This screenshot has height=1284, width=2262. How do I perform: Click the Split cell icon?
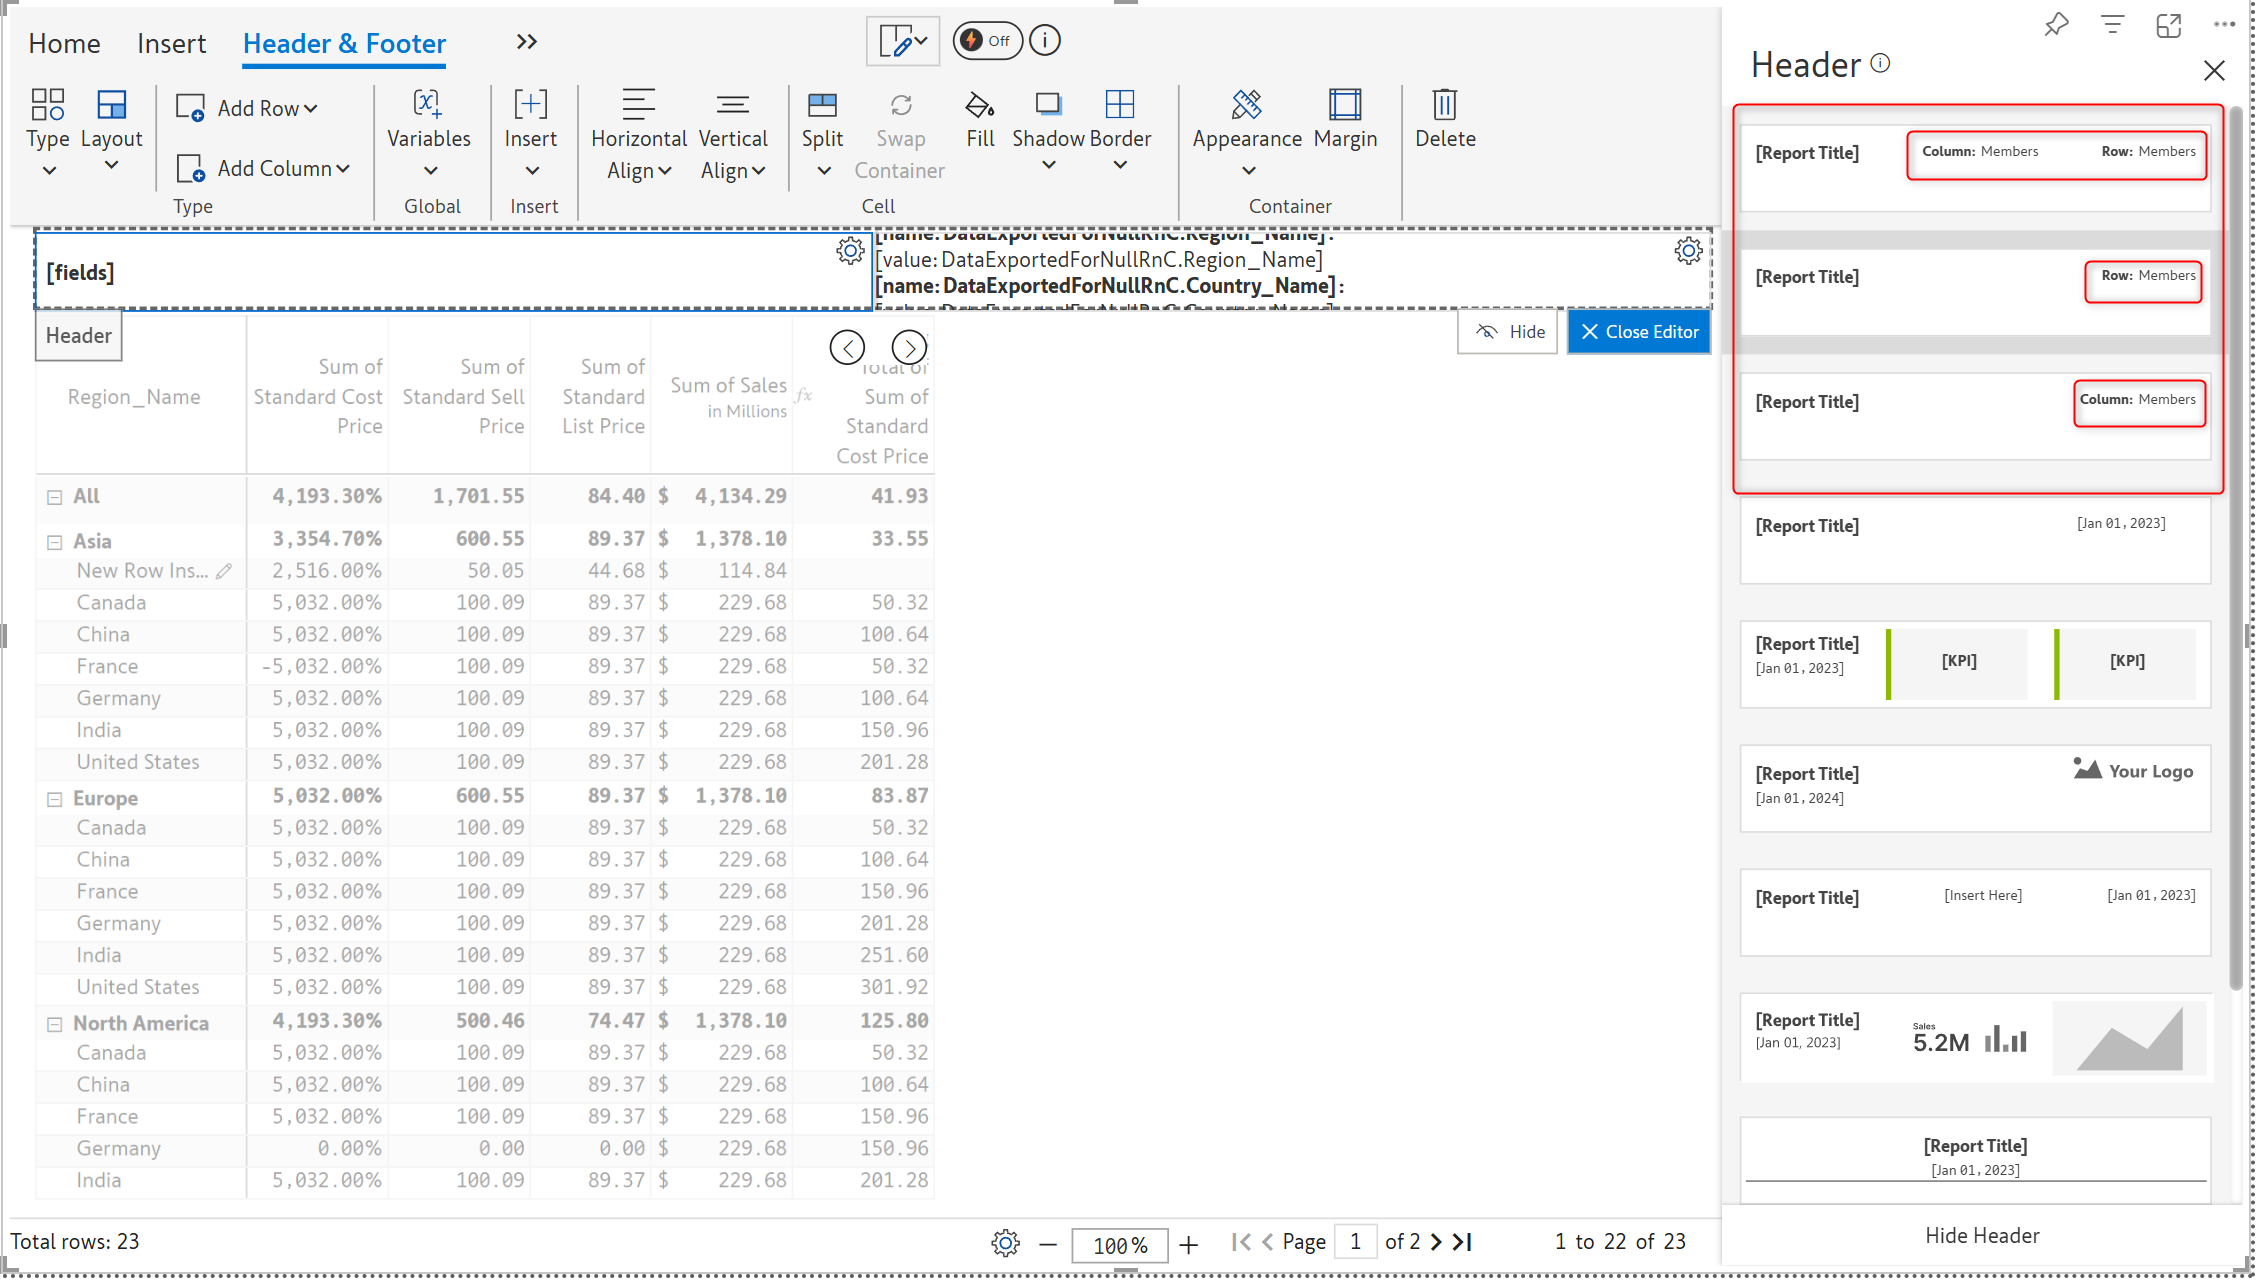point(822,105)
